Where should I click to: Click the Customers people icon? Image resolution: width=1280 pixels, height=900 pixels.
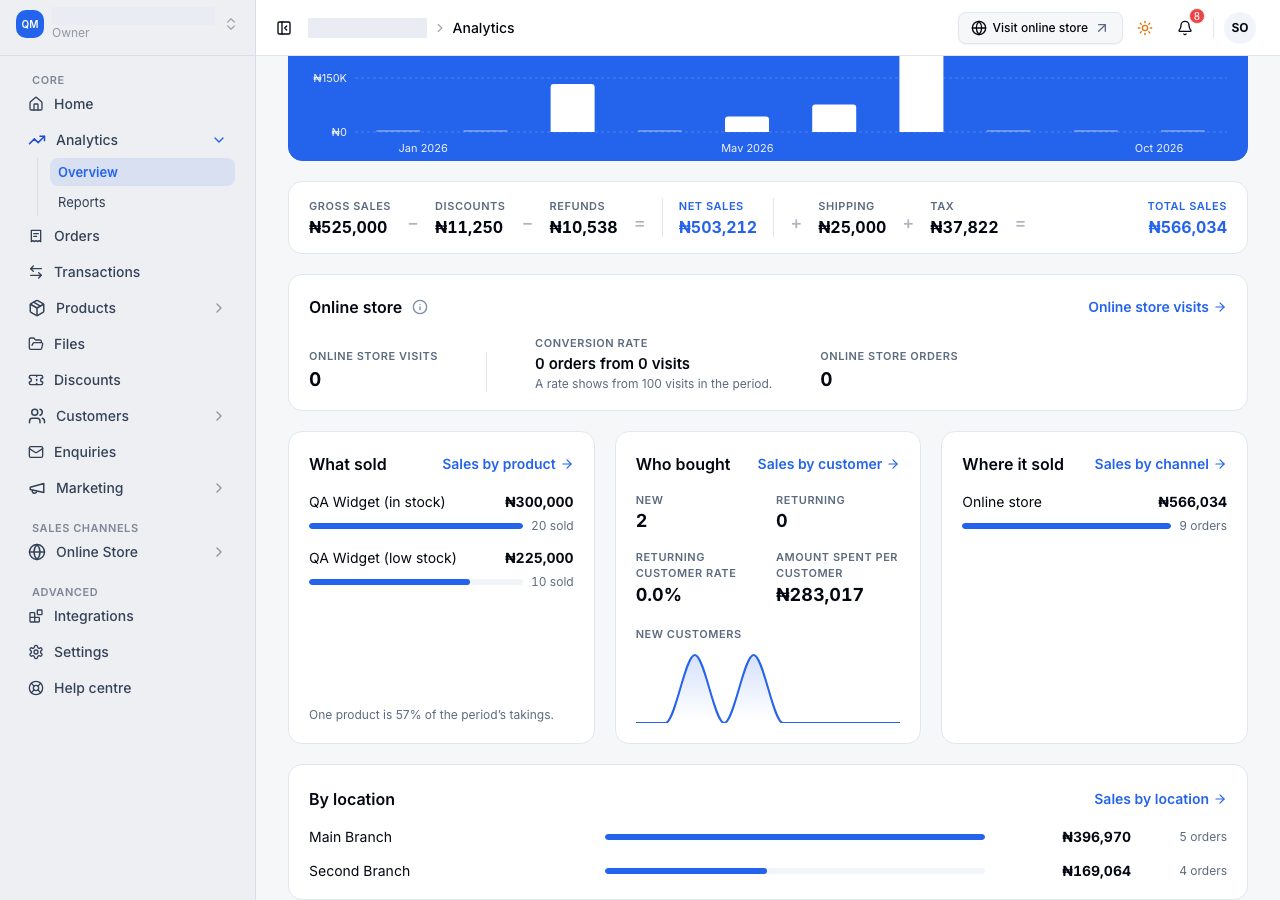(37, 416)
